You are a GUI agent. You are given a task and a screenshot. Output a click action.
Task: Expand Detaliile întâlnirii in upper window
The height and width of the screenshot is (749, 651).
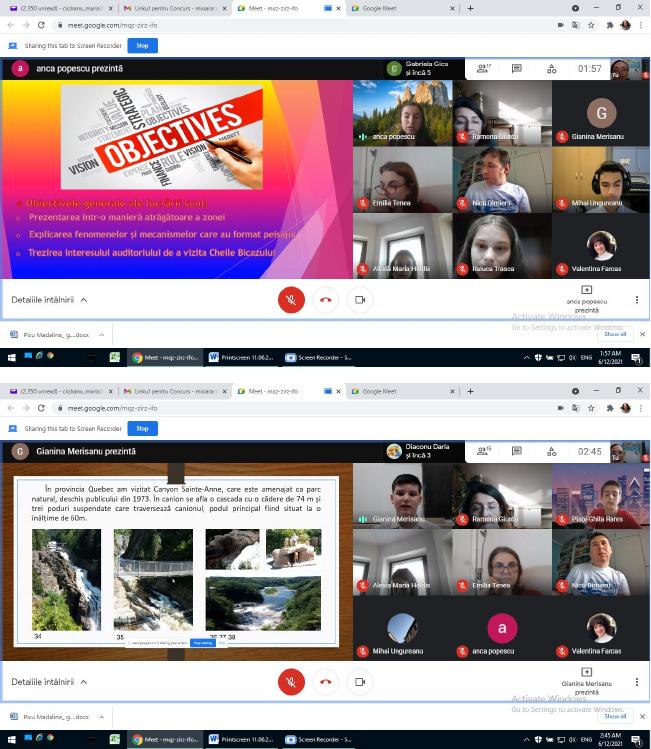coord(49,300)
